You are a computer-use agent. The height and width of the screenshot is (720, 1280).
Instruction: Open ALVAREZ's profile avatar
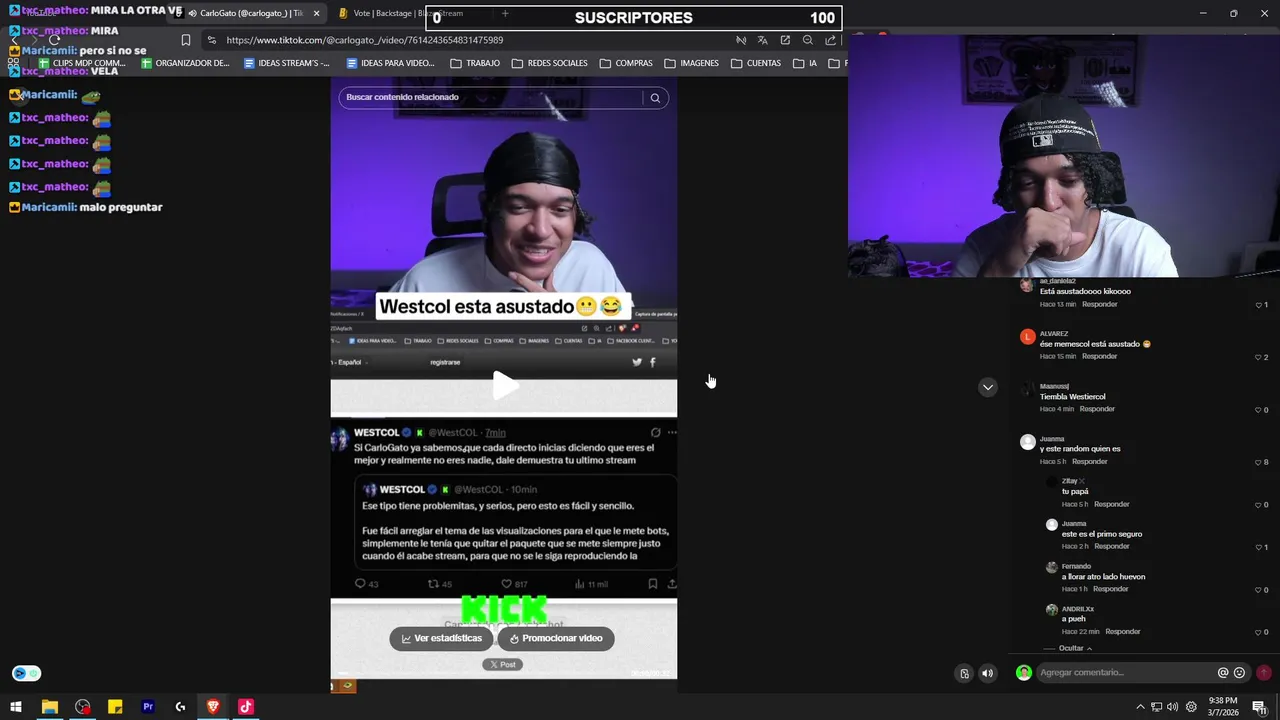coord(1027,337)
